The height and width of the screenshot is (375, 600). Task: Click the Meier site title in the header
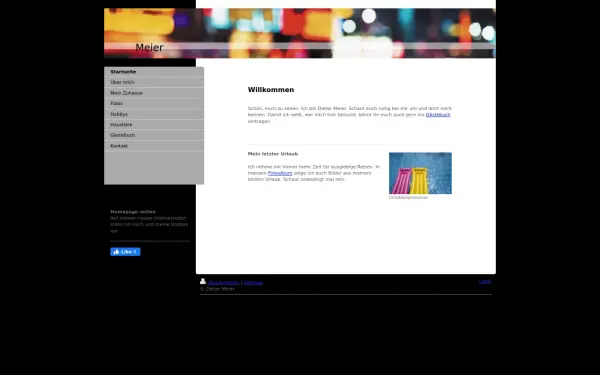pos(149,47)
